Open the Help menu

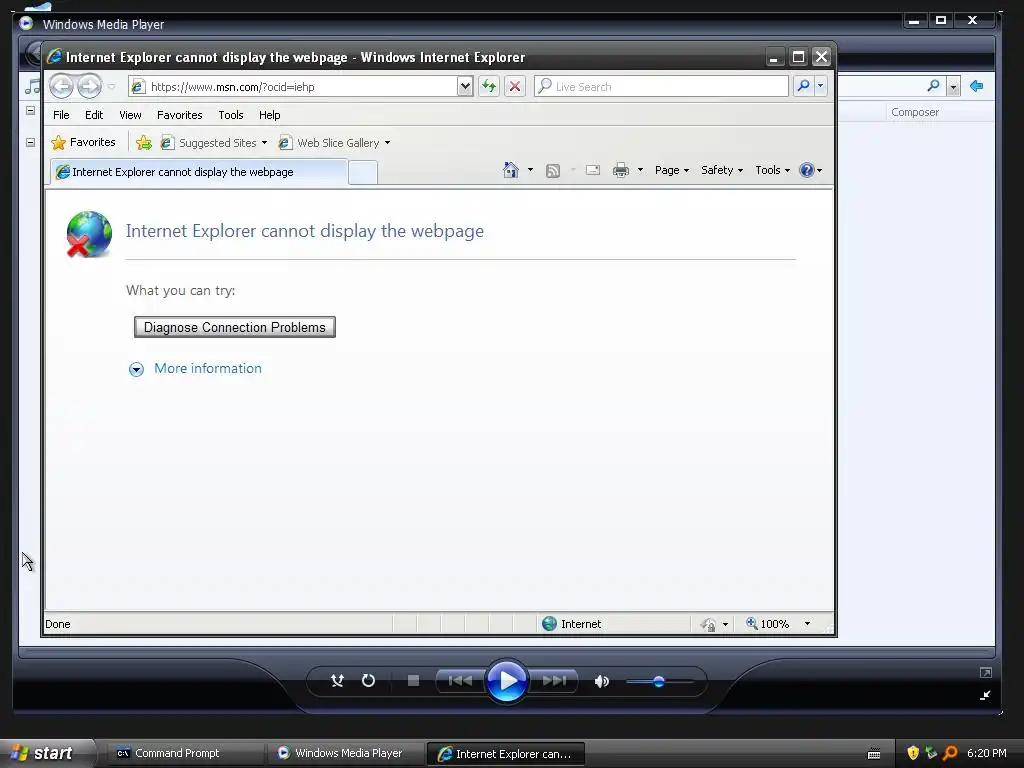[x=269, y=115]
